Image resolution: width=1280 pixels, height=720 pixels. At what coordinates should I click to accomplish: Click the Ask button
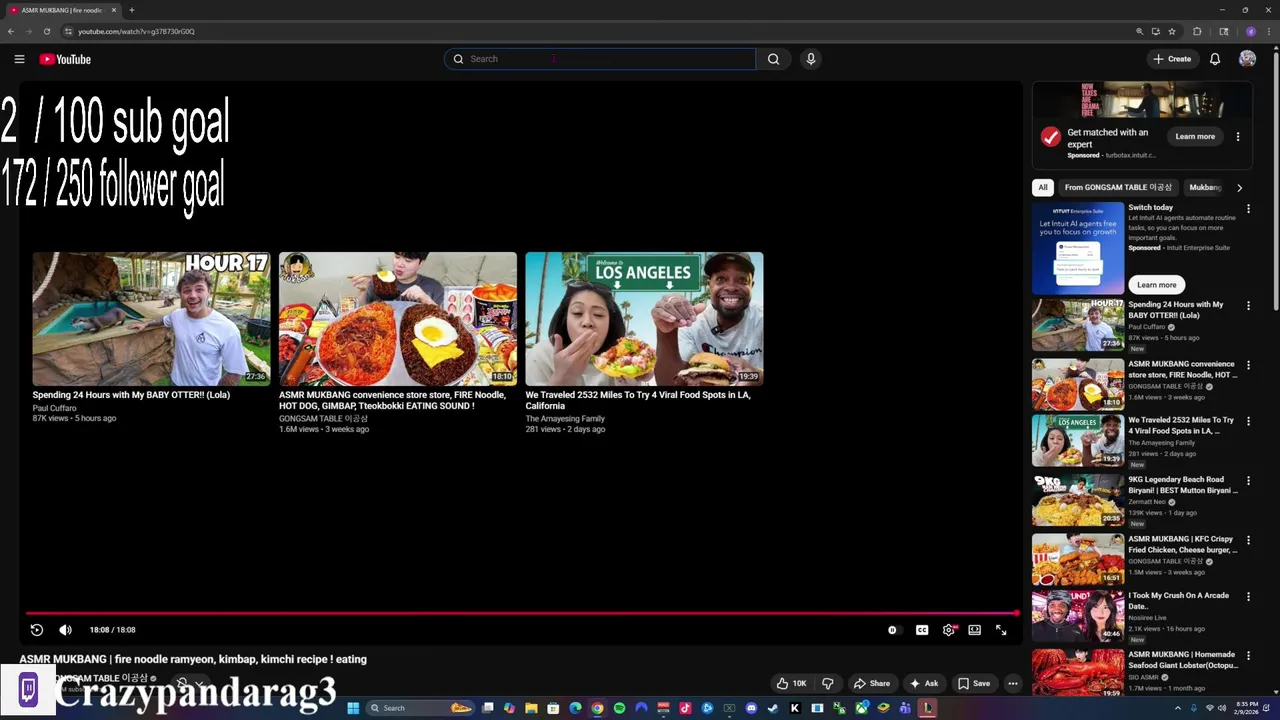[x=923, y=684]
